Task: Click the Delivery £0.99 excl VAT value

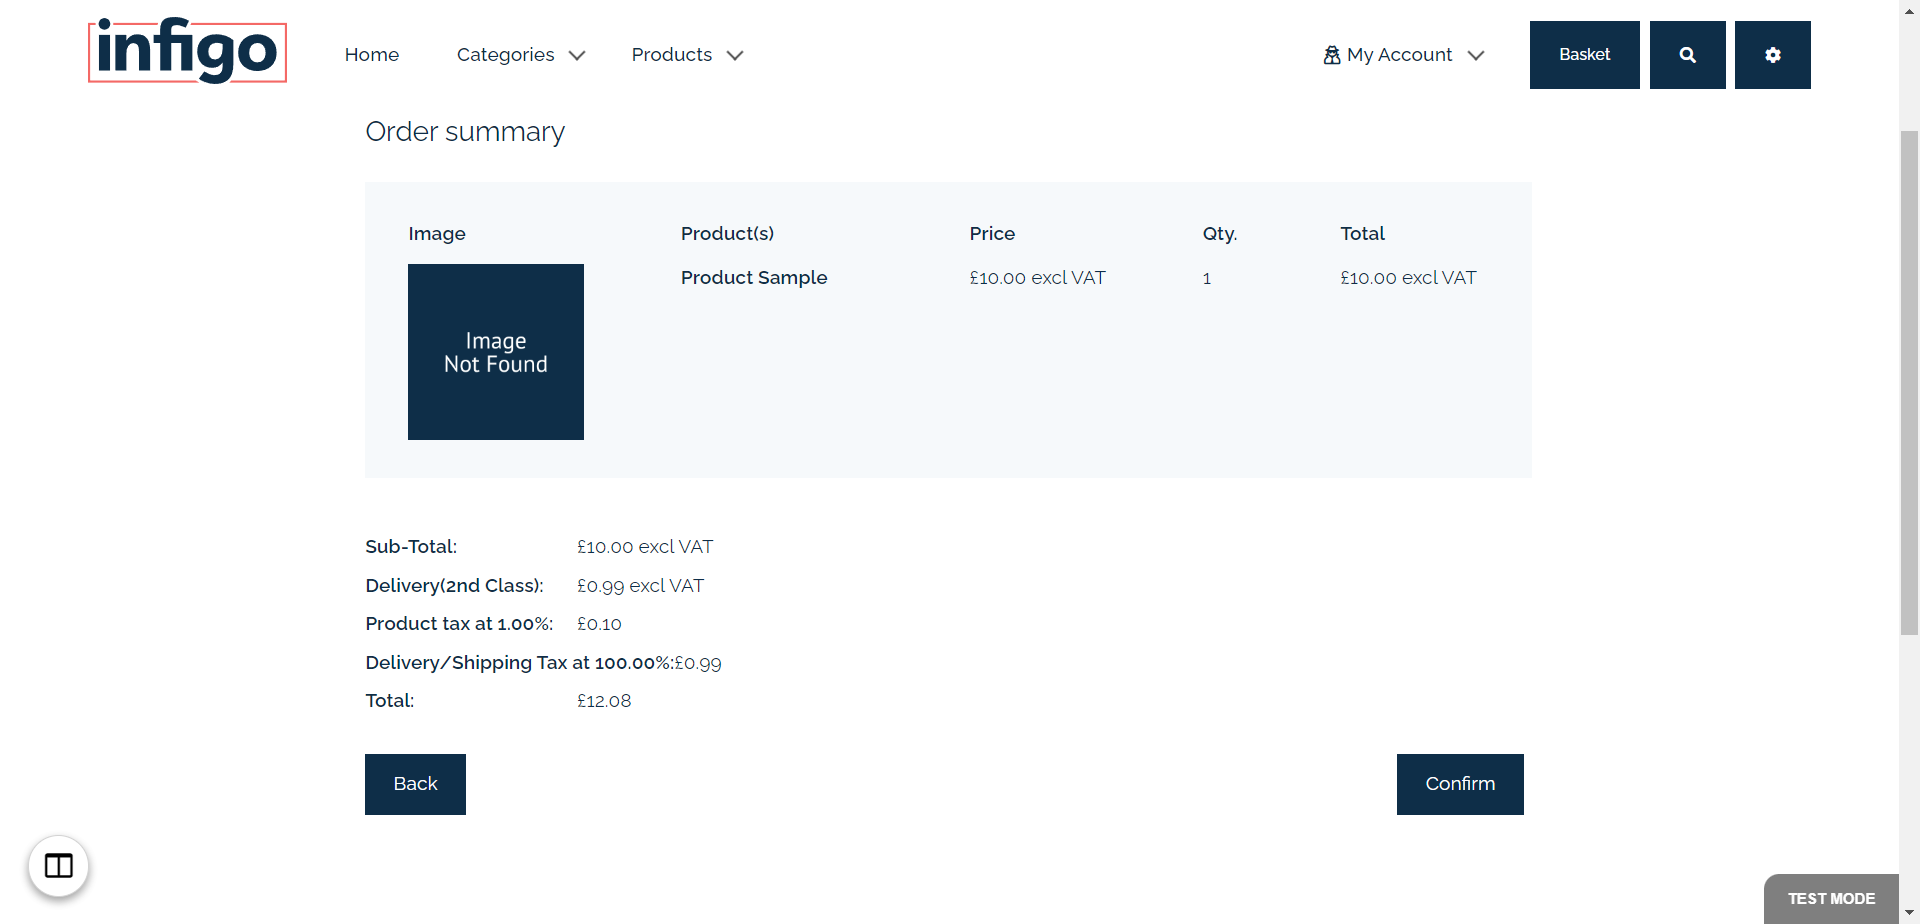Action: [640, 586]
